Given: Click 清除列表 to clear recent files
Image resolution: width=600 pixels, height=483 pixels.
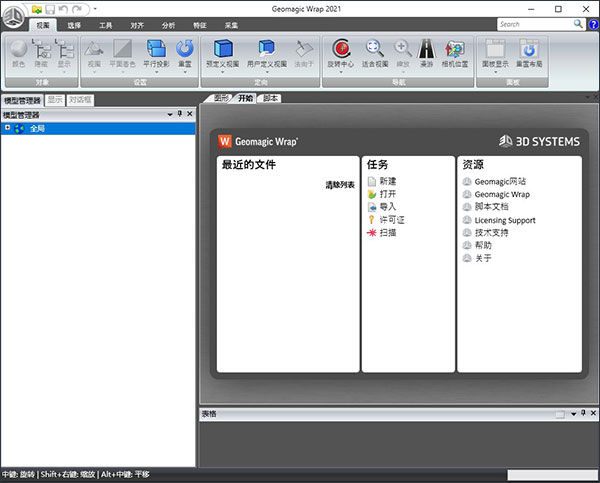Looking at the screenshot, I should (x=339, y=185).
